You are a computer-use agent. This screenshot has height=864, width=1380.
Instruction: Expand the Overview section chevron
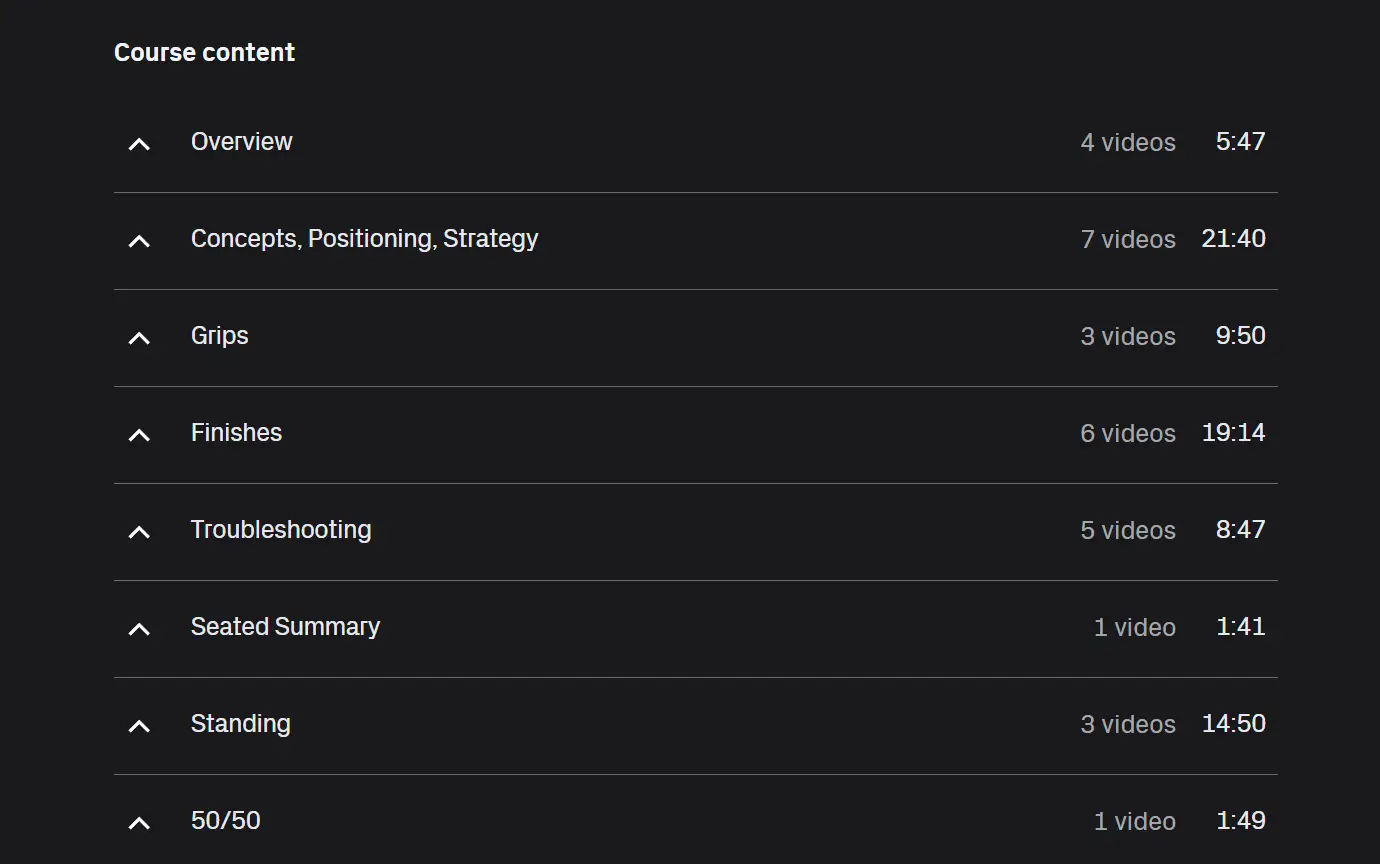click(139, 144)
